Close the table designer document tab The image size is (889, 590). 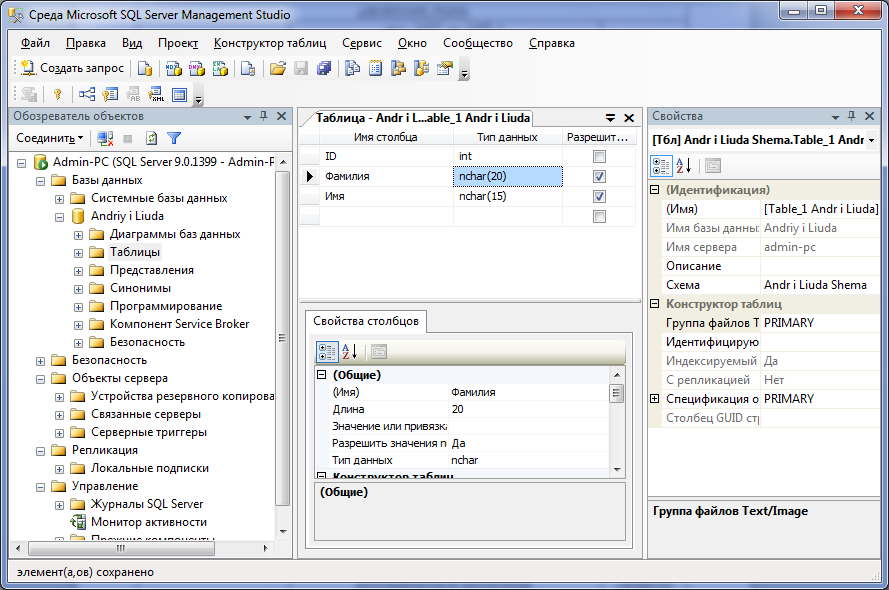tap(629, 118)
